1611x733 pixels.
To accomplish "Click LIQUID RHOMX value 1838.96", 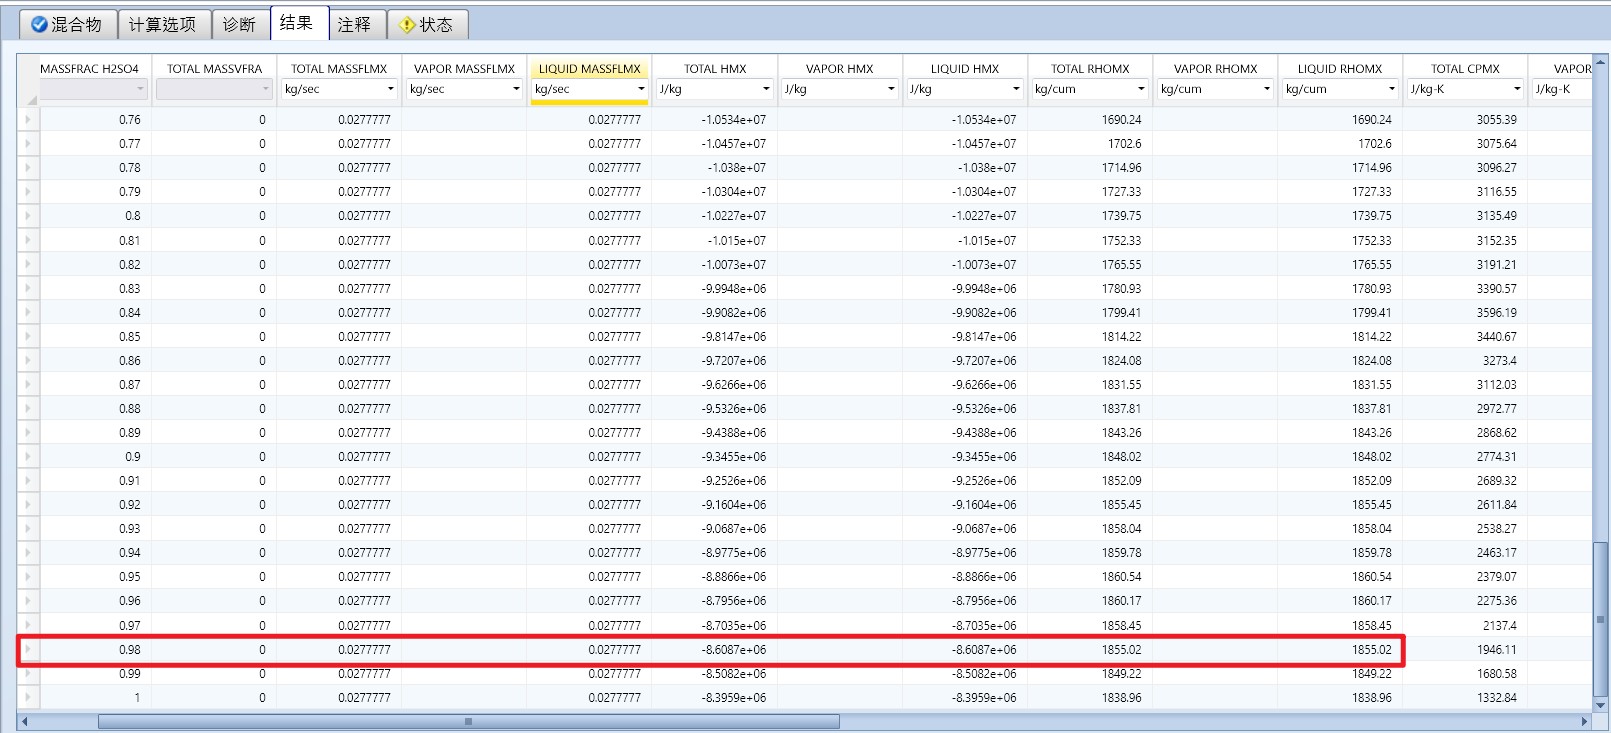I will 1372,697.
